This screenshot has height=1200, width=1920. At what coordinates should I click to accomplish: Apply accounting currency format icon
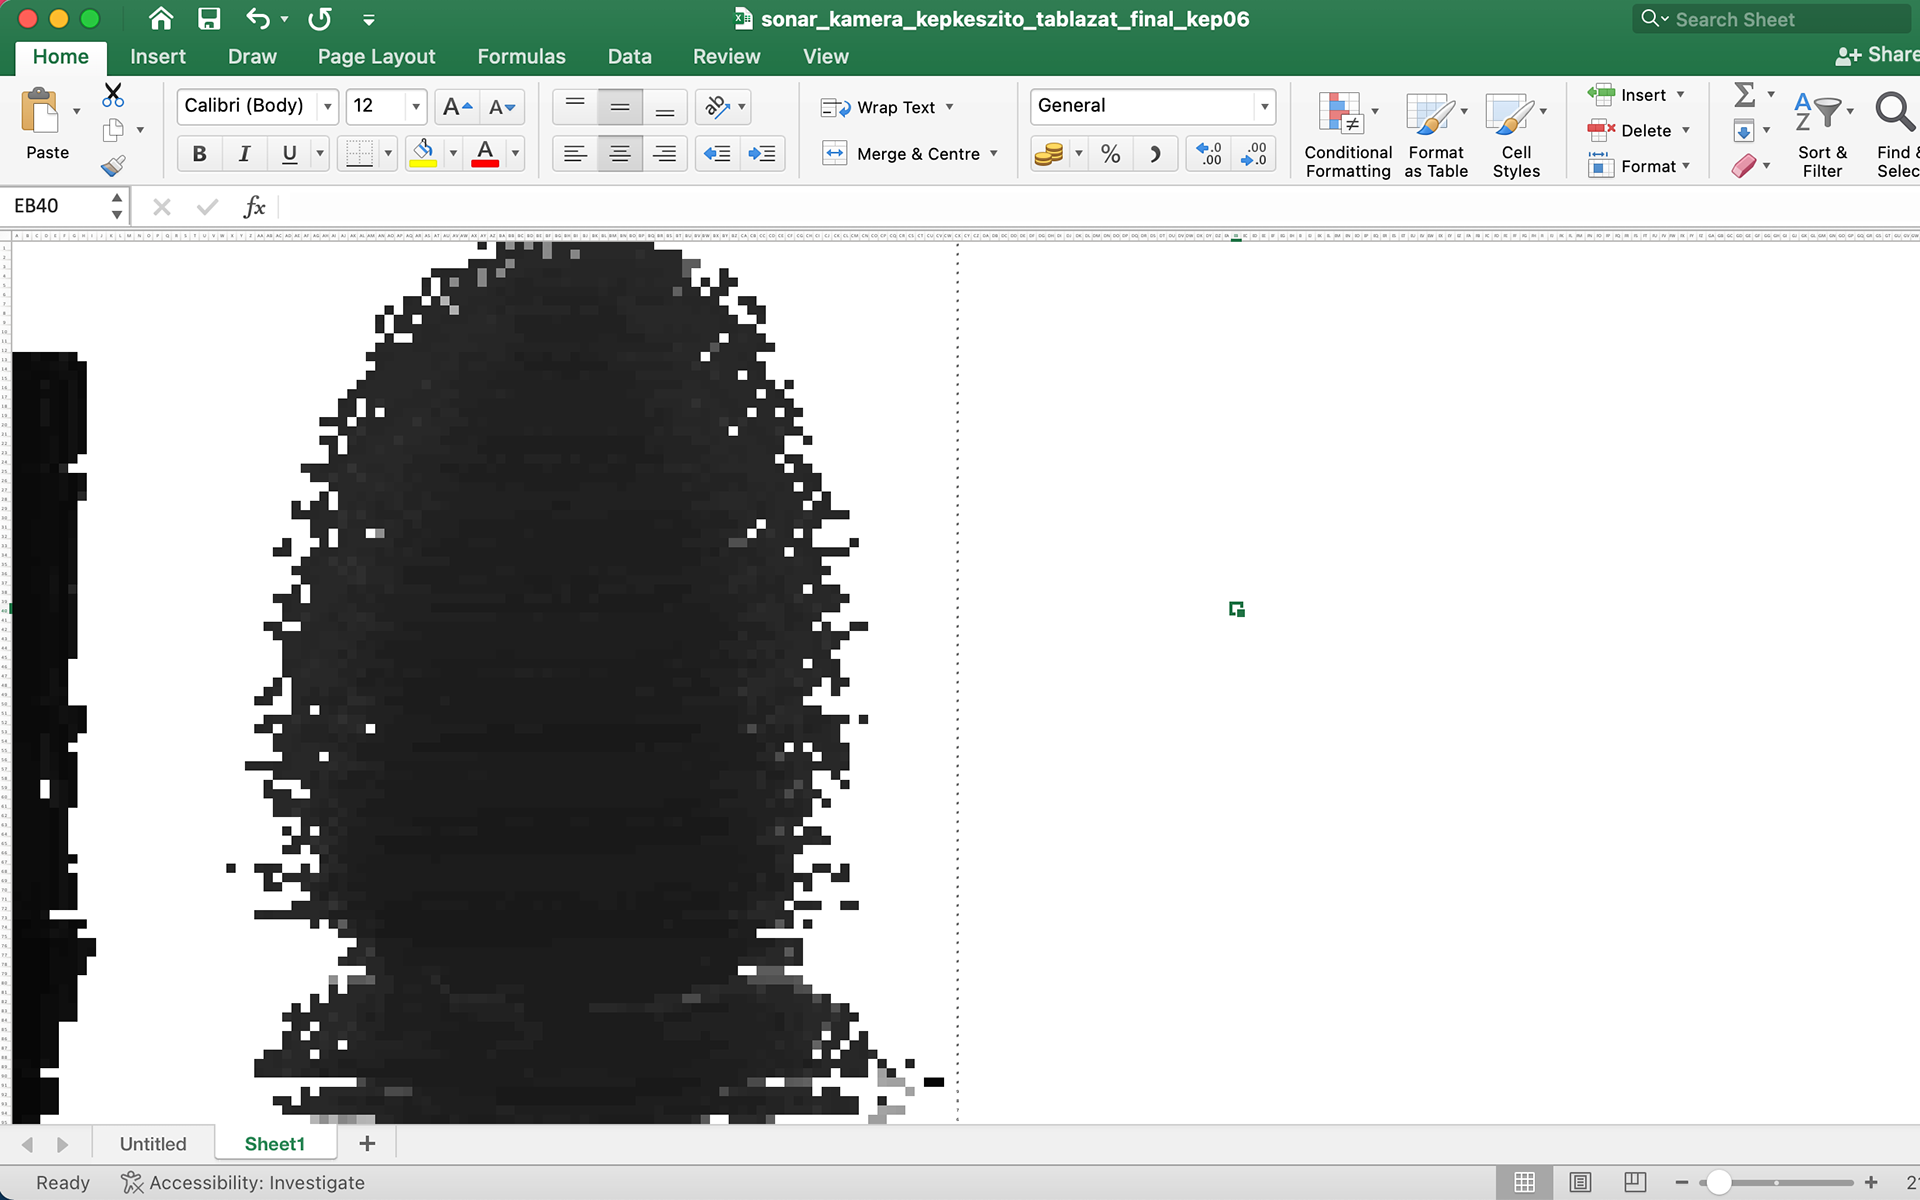(1048, 154)
